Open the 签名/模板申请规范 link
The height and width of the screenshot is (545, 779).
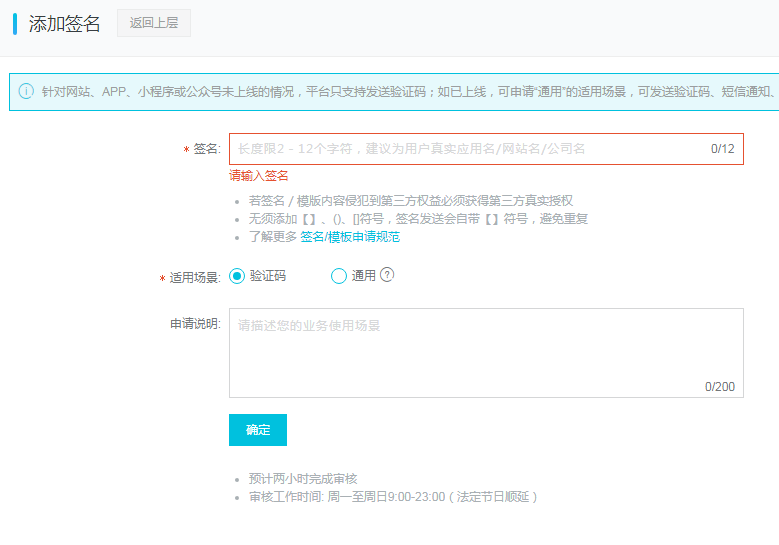(x=350, y=237)
